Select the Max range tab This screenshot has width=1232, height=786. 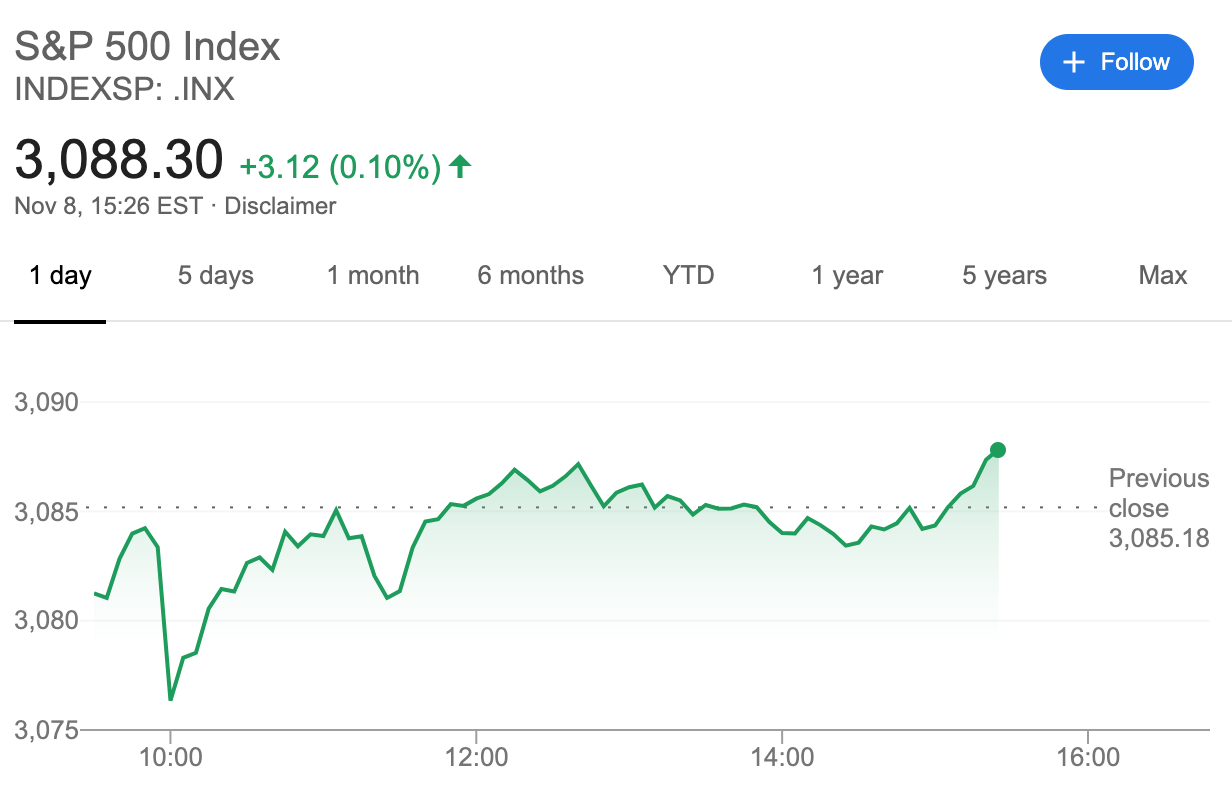(x=1163, y=276)
